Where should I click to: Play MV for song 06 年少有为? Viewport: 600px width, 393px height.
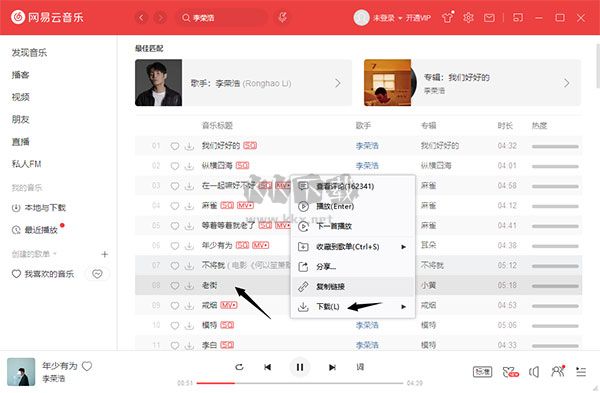[261, 245]
